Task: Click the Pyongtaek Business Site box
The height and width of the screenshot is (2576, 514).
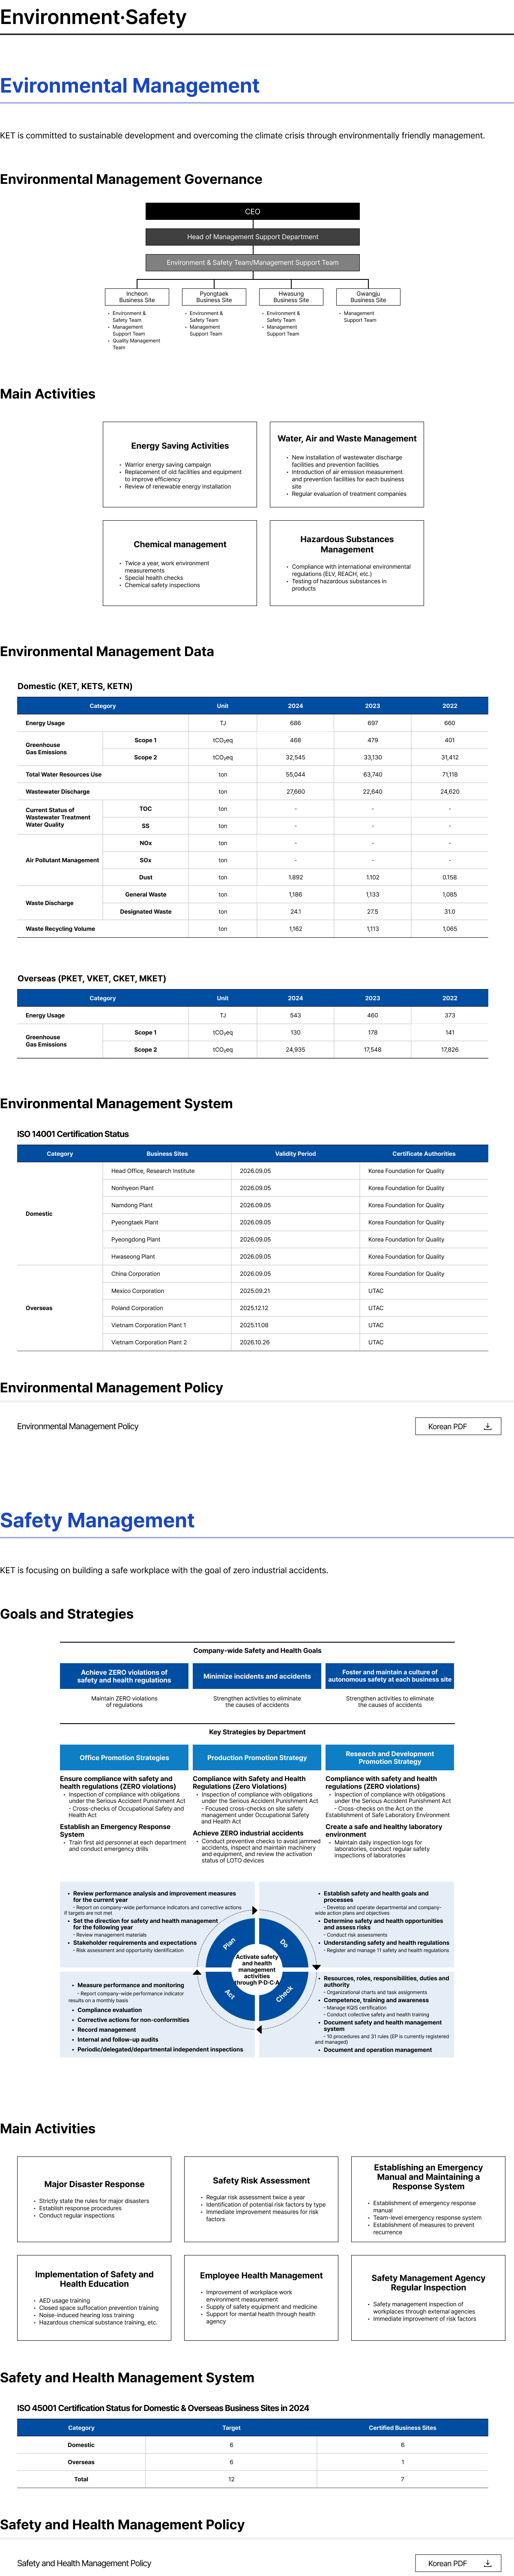Action: pos(214,297)
